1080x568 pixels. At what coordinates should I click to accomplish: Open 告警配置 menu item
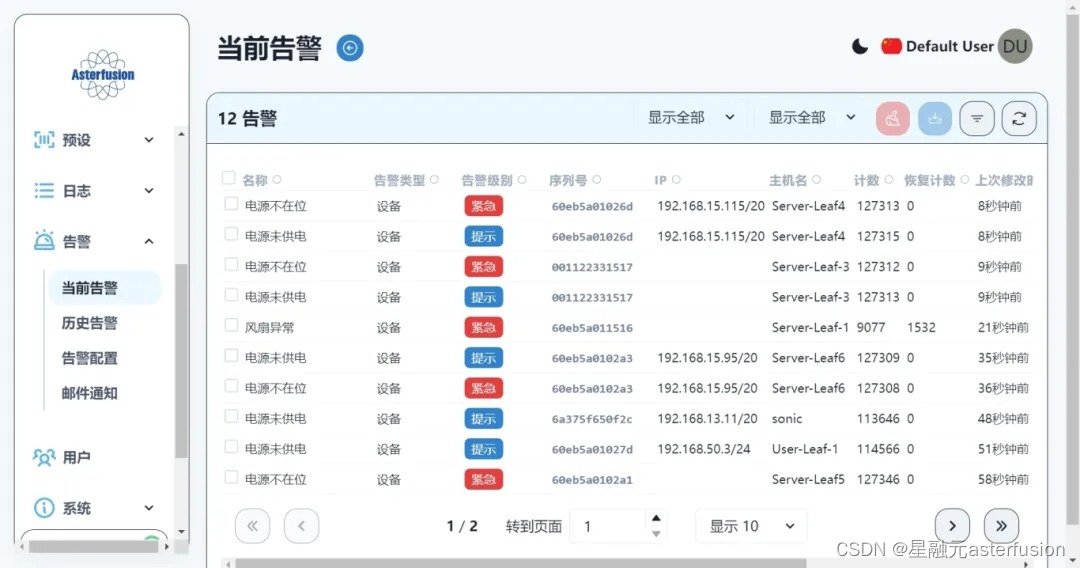90,358
